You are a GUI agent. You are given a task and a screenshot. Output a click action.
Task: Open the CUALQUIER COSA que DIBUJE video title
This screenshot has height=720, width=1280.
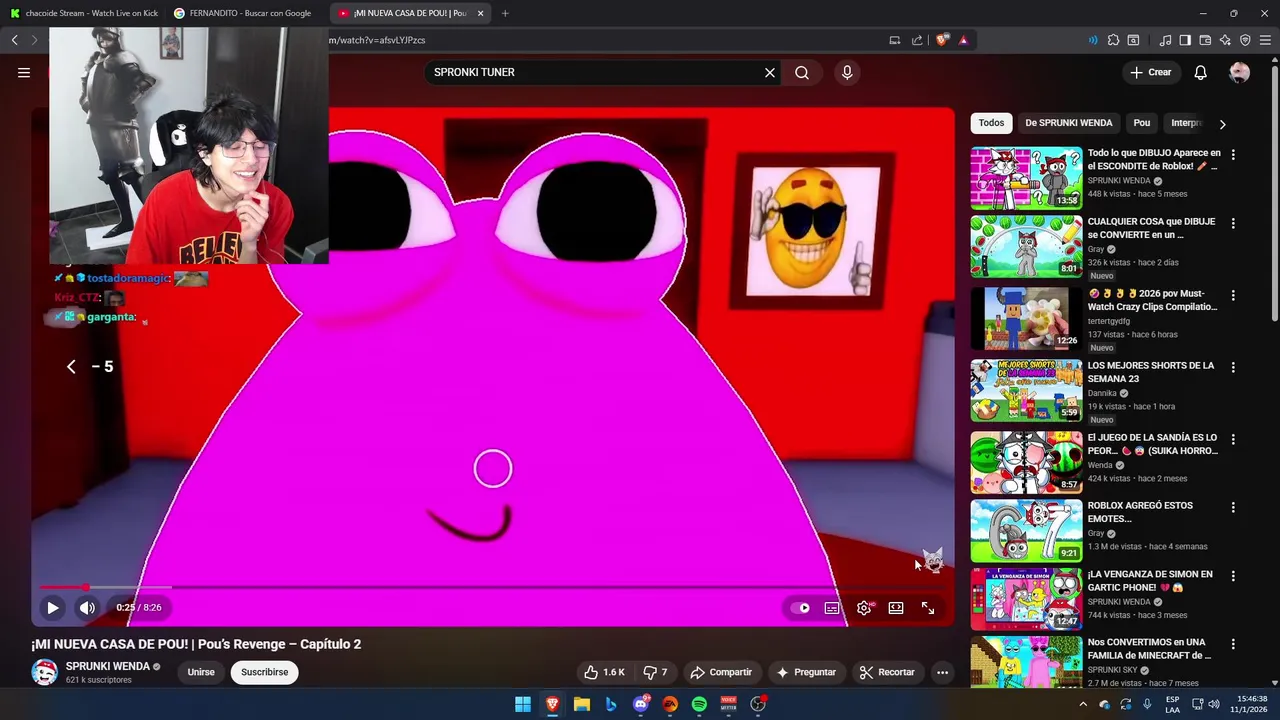[1151, 228]
